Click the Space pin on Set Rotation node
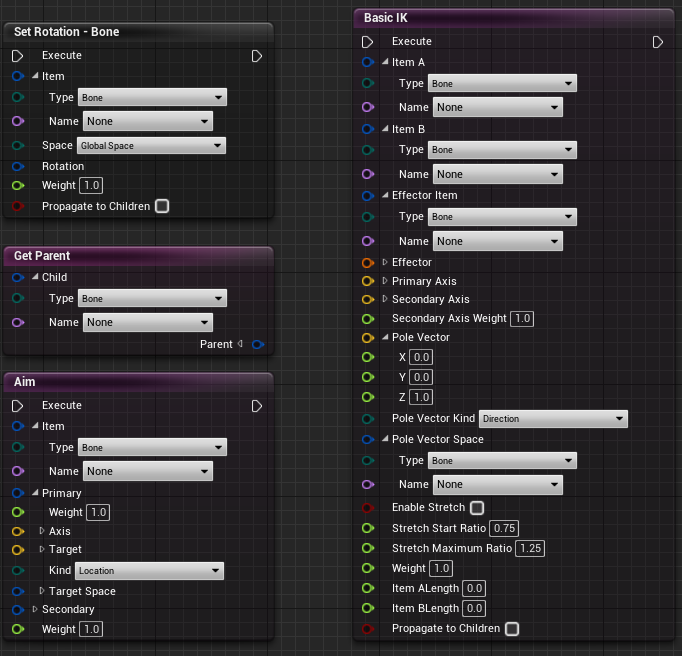 [17, 145]
